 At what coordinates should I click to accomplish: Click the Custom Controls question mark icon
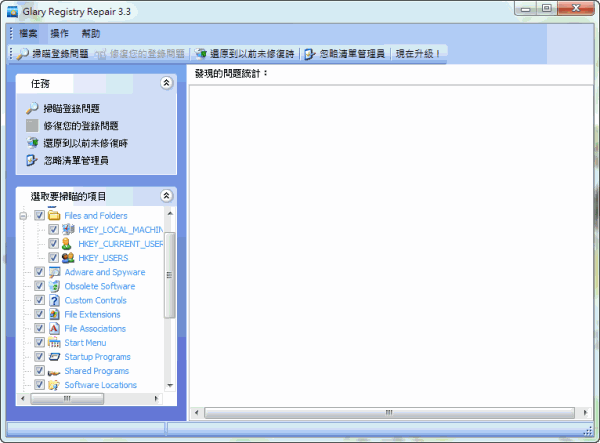tap(54, 300)
